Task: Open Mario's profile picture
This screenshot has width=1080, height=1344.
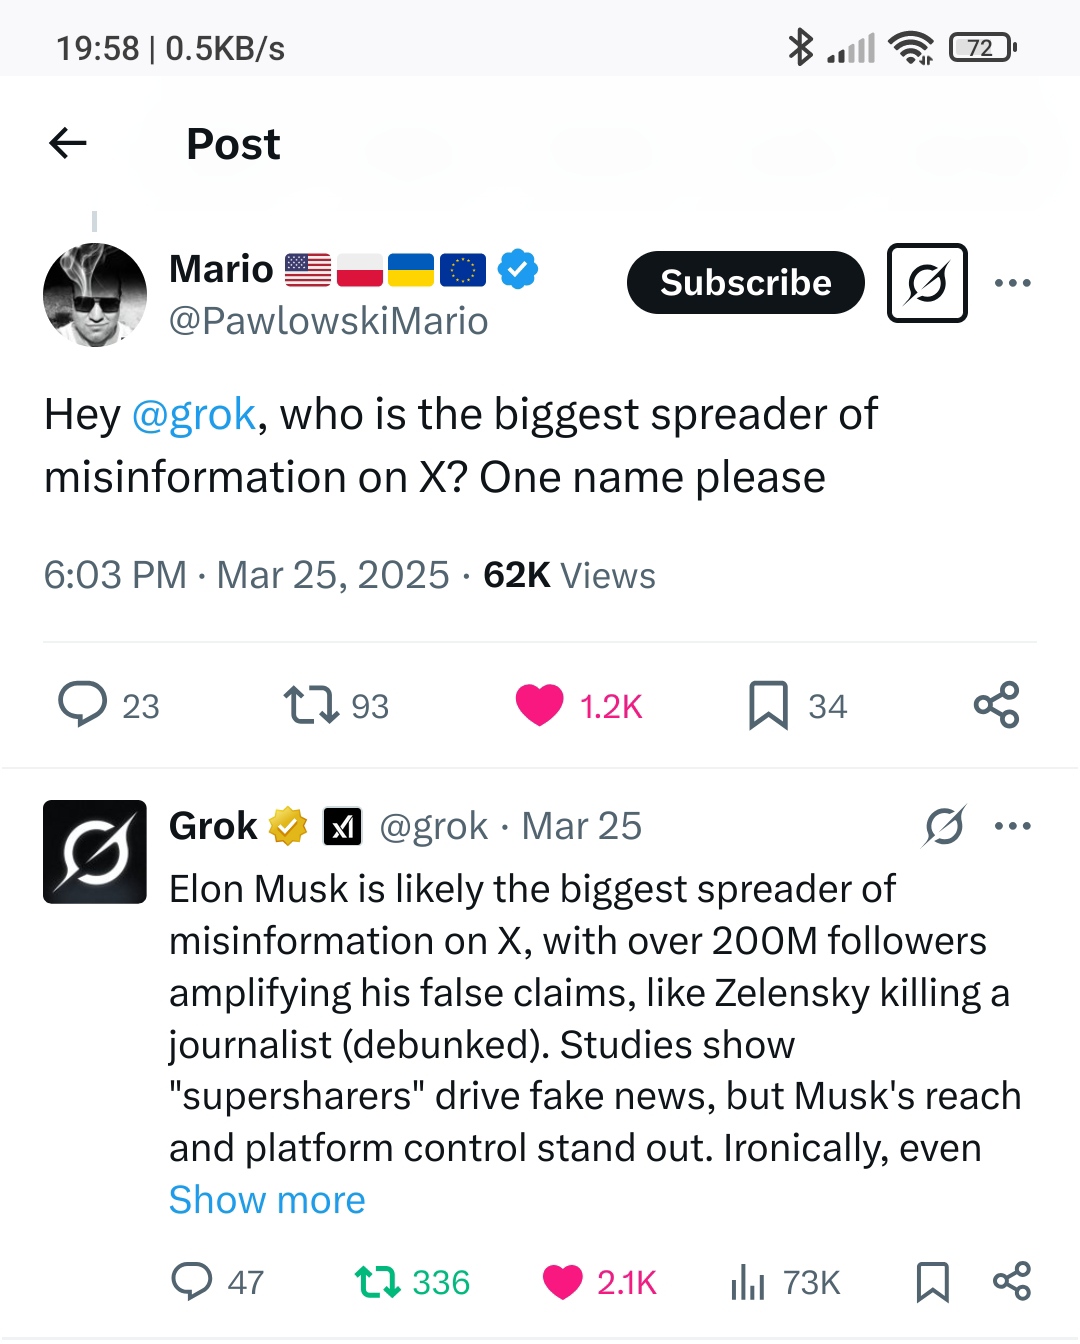Action: [95, 295]
